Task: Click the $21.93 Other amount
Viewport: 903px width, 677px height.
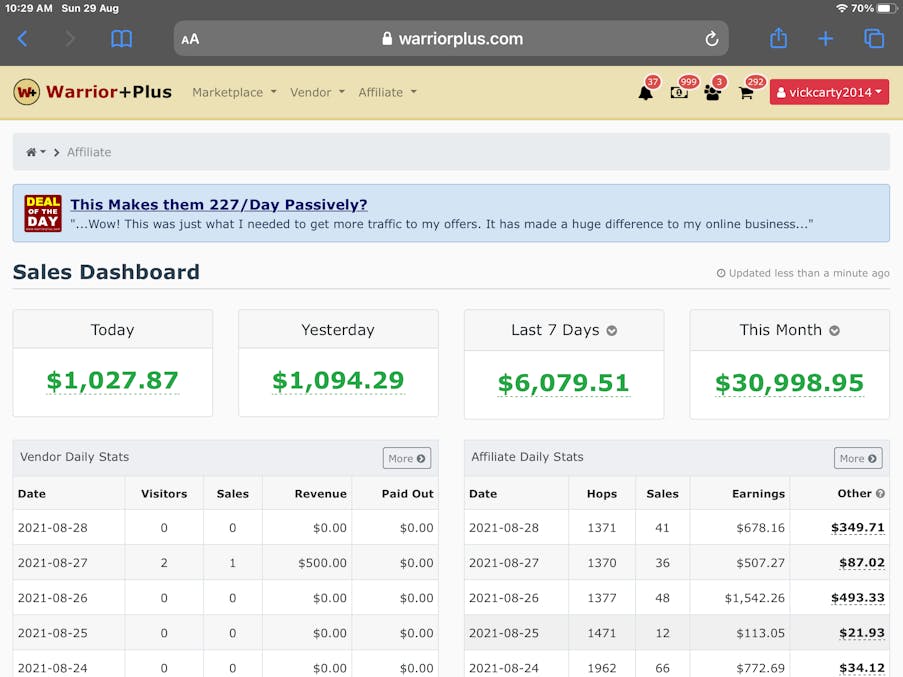Action: click(862, 633)
